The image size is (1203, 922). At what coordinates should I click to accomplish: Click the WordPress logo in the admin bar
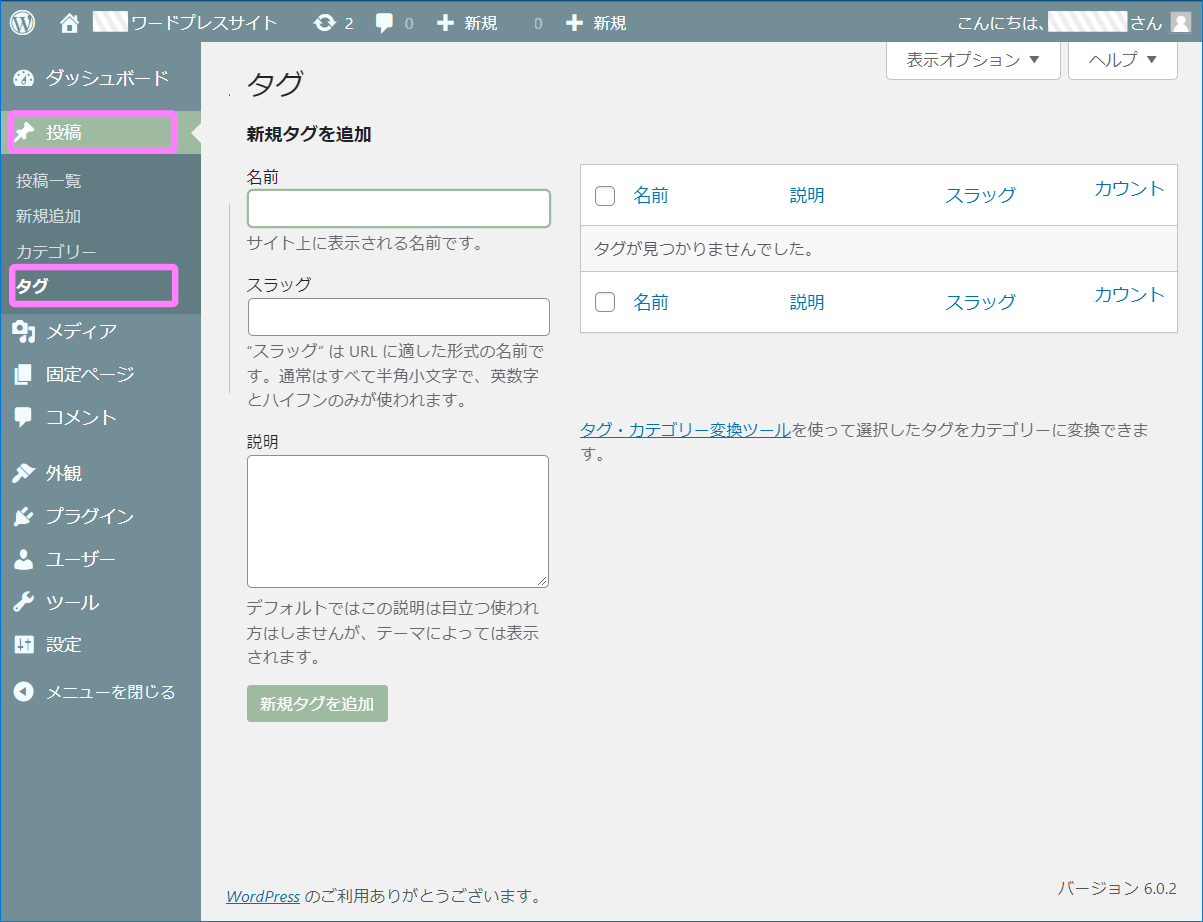tap(21, 20)
